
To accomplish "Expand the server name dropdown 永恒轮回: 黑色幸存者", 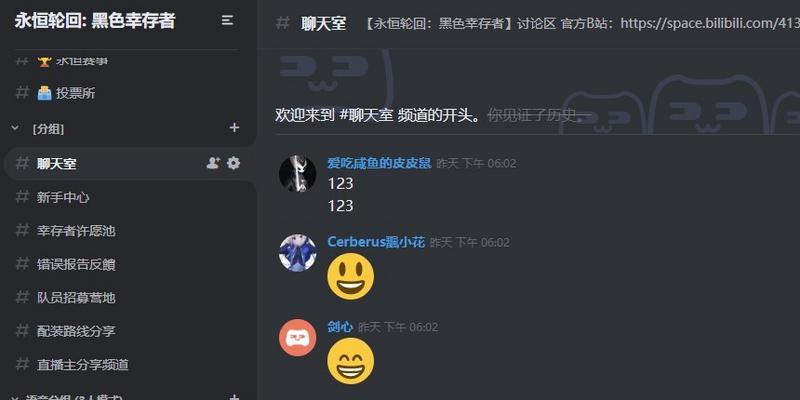I will coord(95,20).
